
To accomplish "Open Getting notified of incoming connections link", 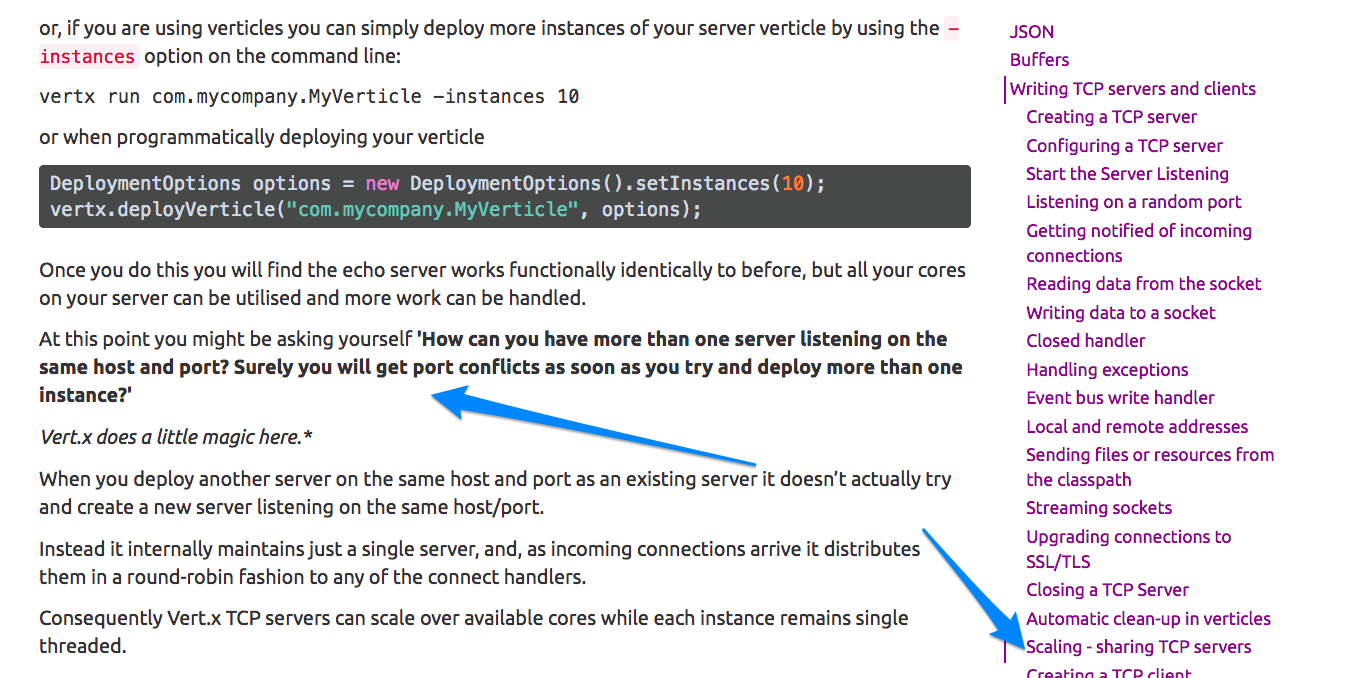I will pyautogui.click(x=1139, y=243).
